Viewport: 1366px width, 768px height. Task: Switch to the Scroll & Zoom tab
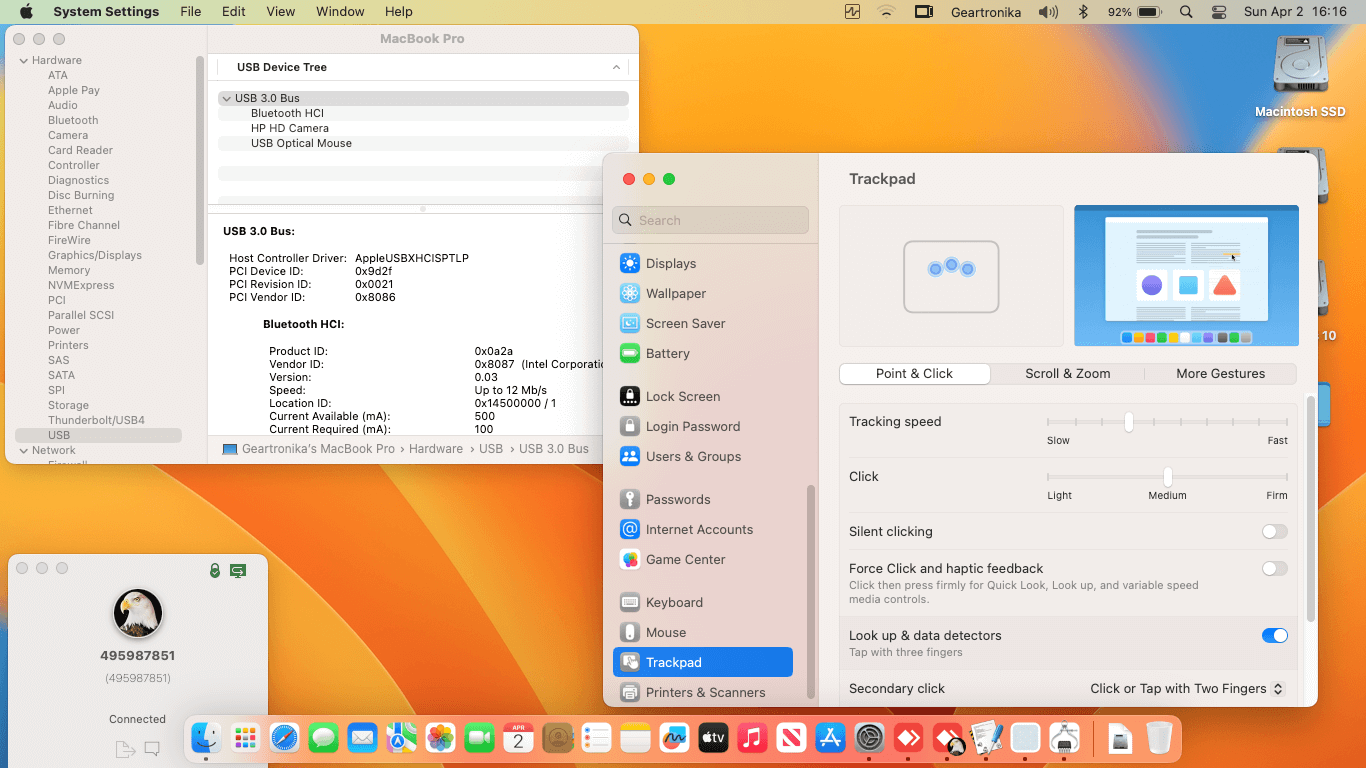(x=1068, y=374)
